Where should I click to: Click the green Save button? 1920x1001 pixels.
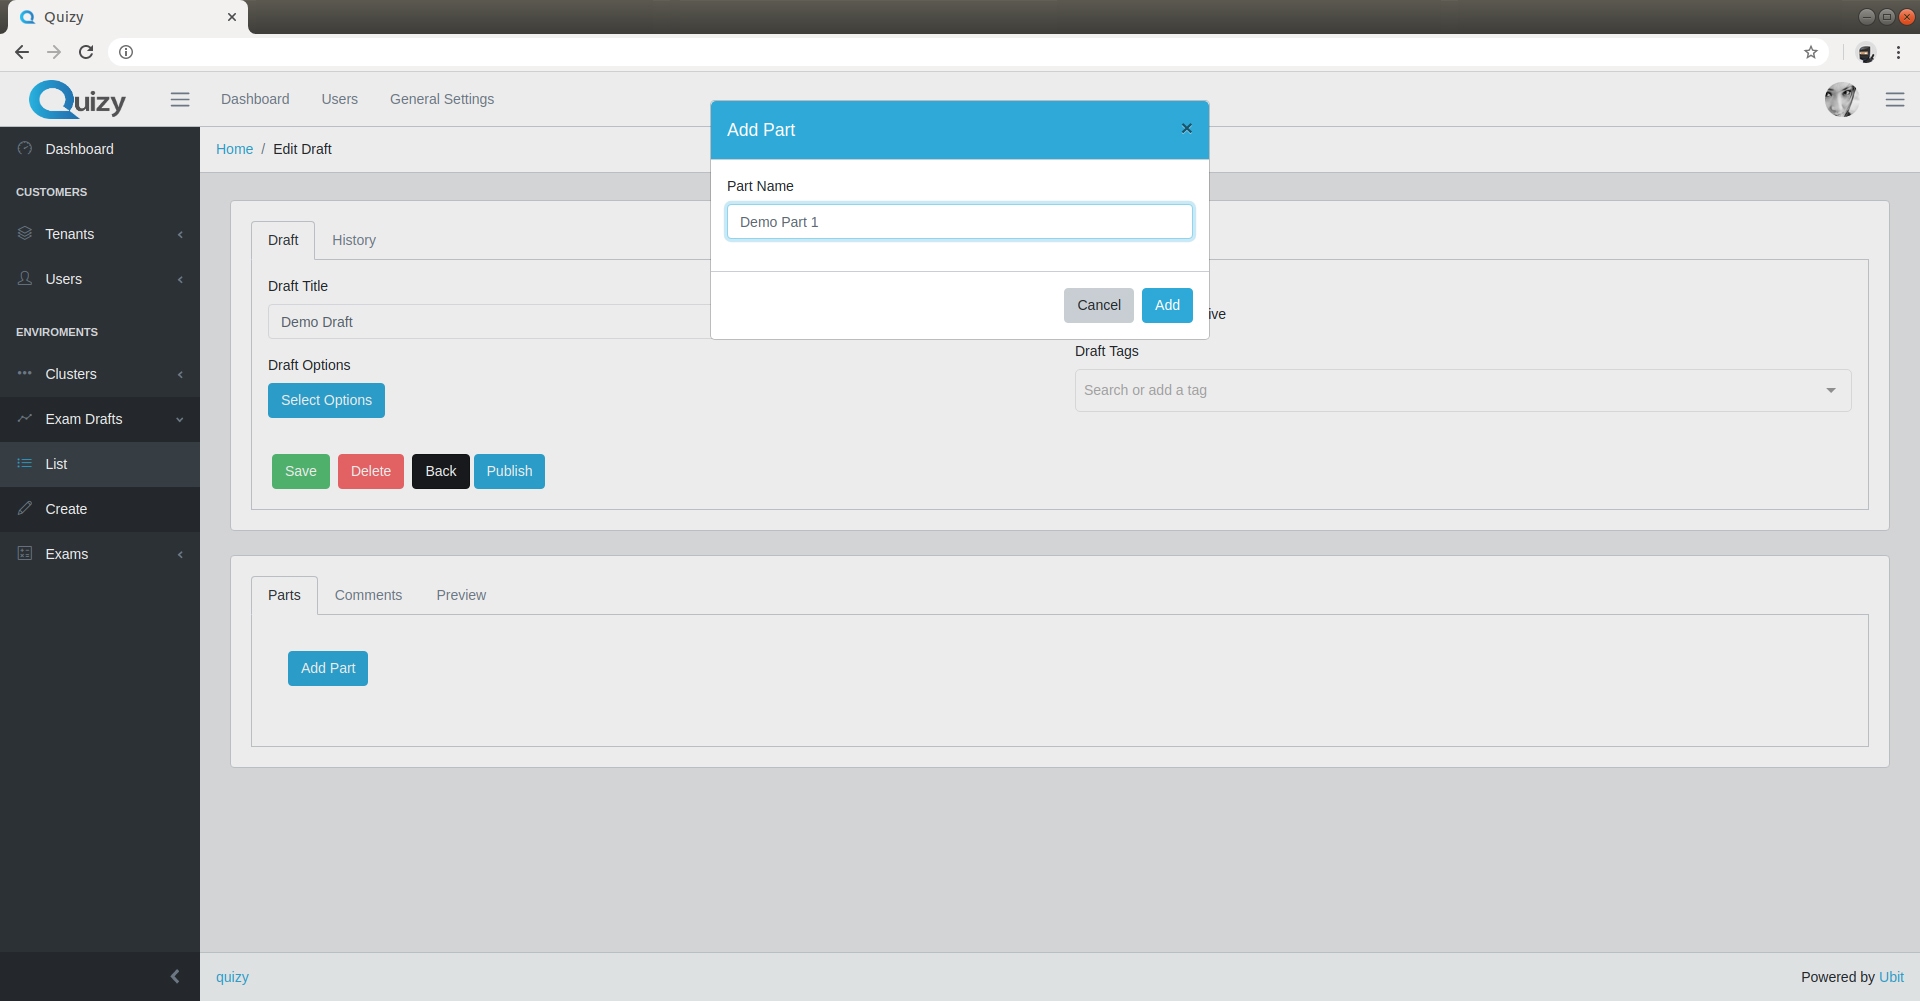point(300,471)
